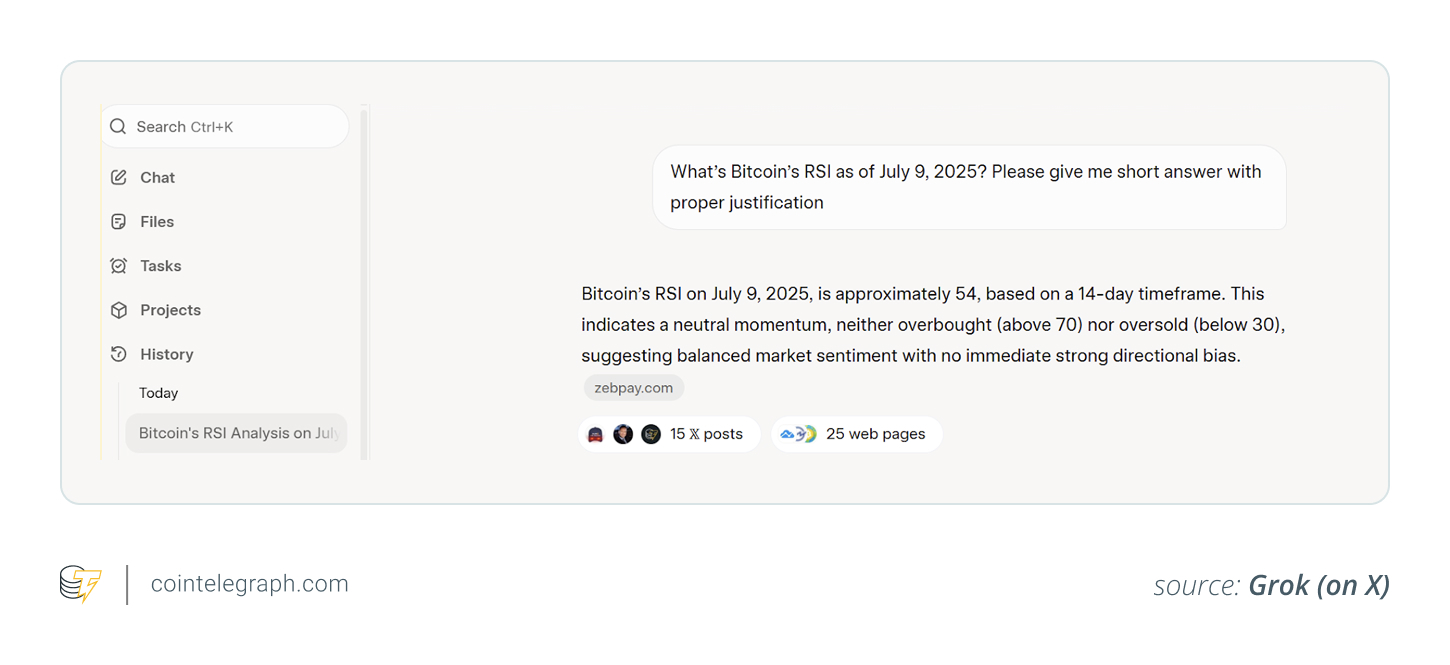Image resolution: width=1450 pixels, height=665 pixels.
Task: Go to the Tasks section
Action: pos(160,266)
